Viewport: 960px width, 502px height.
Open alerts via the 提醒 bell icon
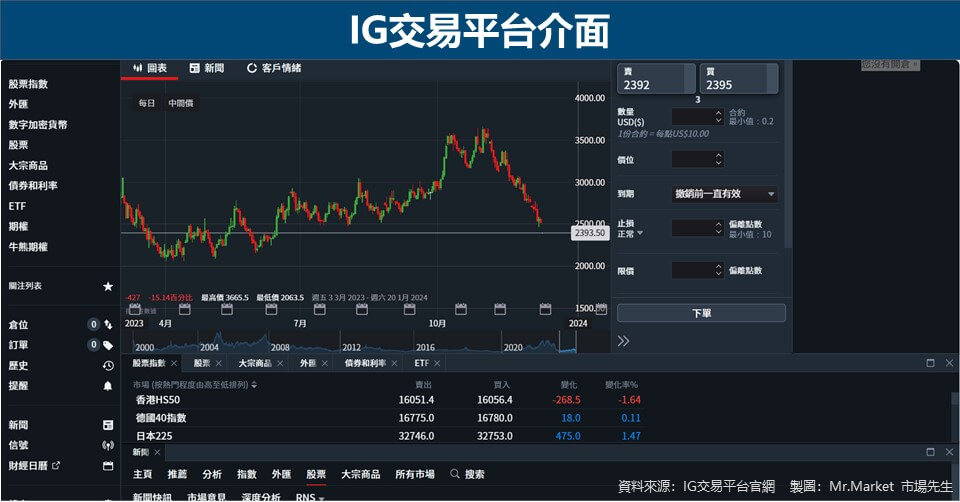tap(108, 386)
